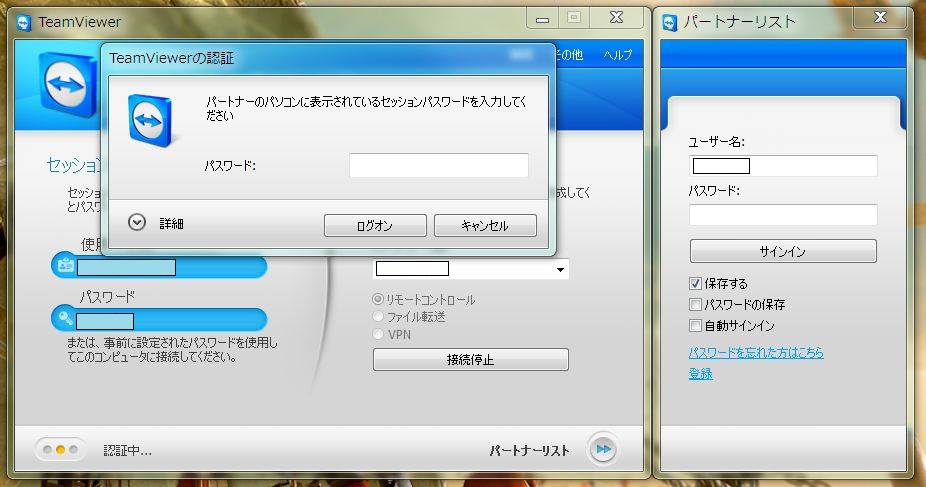Click your ID field in the main window

click(159, 267)
